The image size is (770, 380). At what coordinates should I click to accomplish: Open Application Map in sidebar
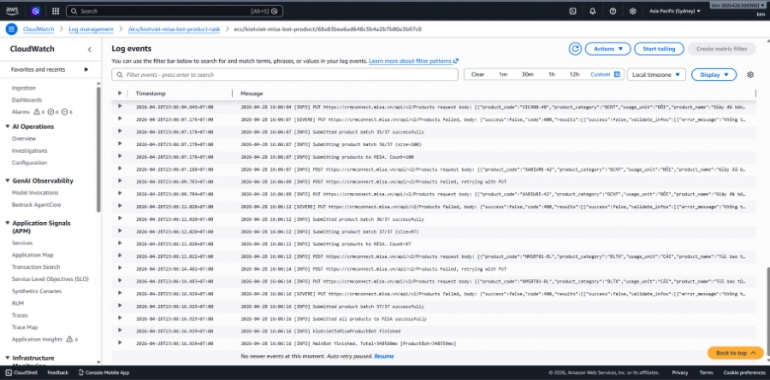32,255
